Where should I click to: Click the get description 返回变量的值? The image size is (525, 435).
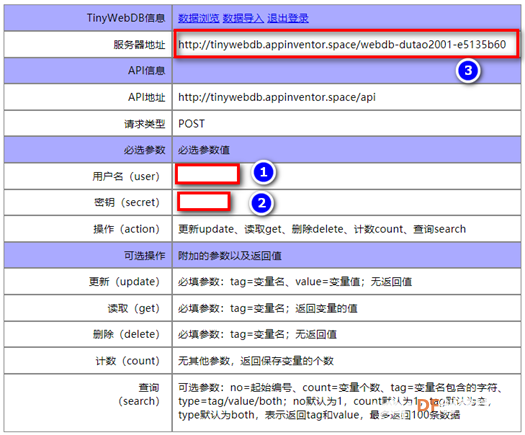click(268, 308)
